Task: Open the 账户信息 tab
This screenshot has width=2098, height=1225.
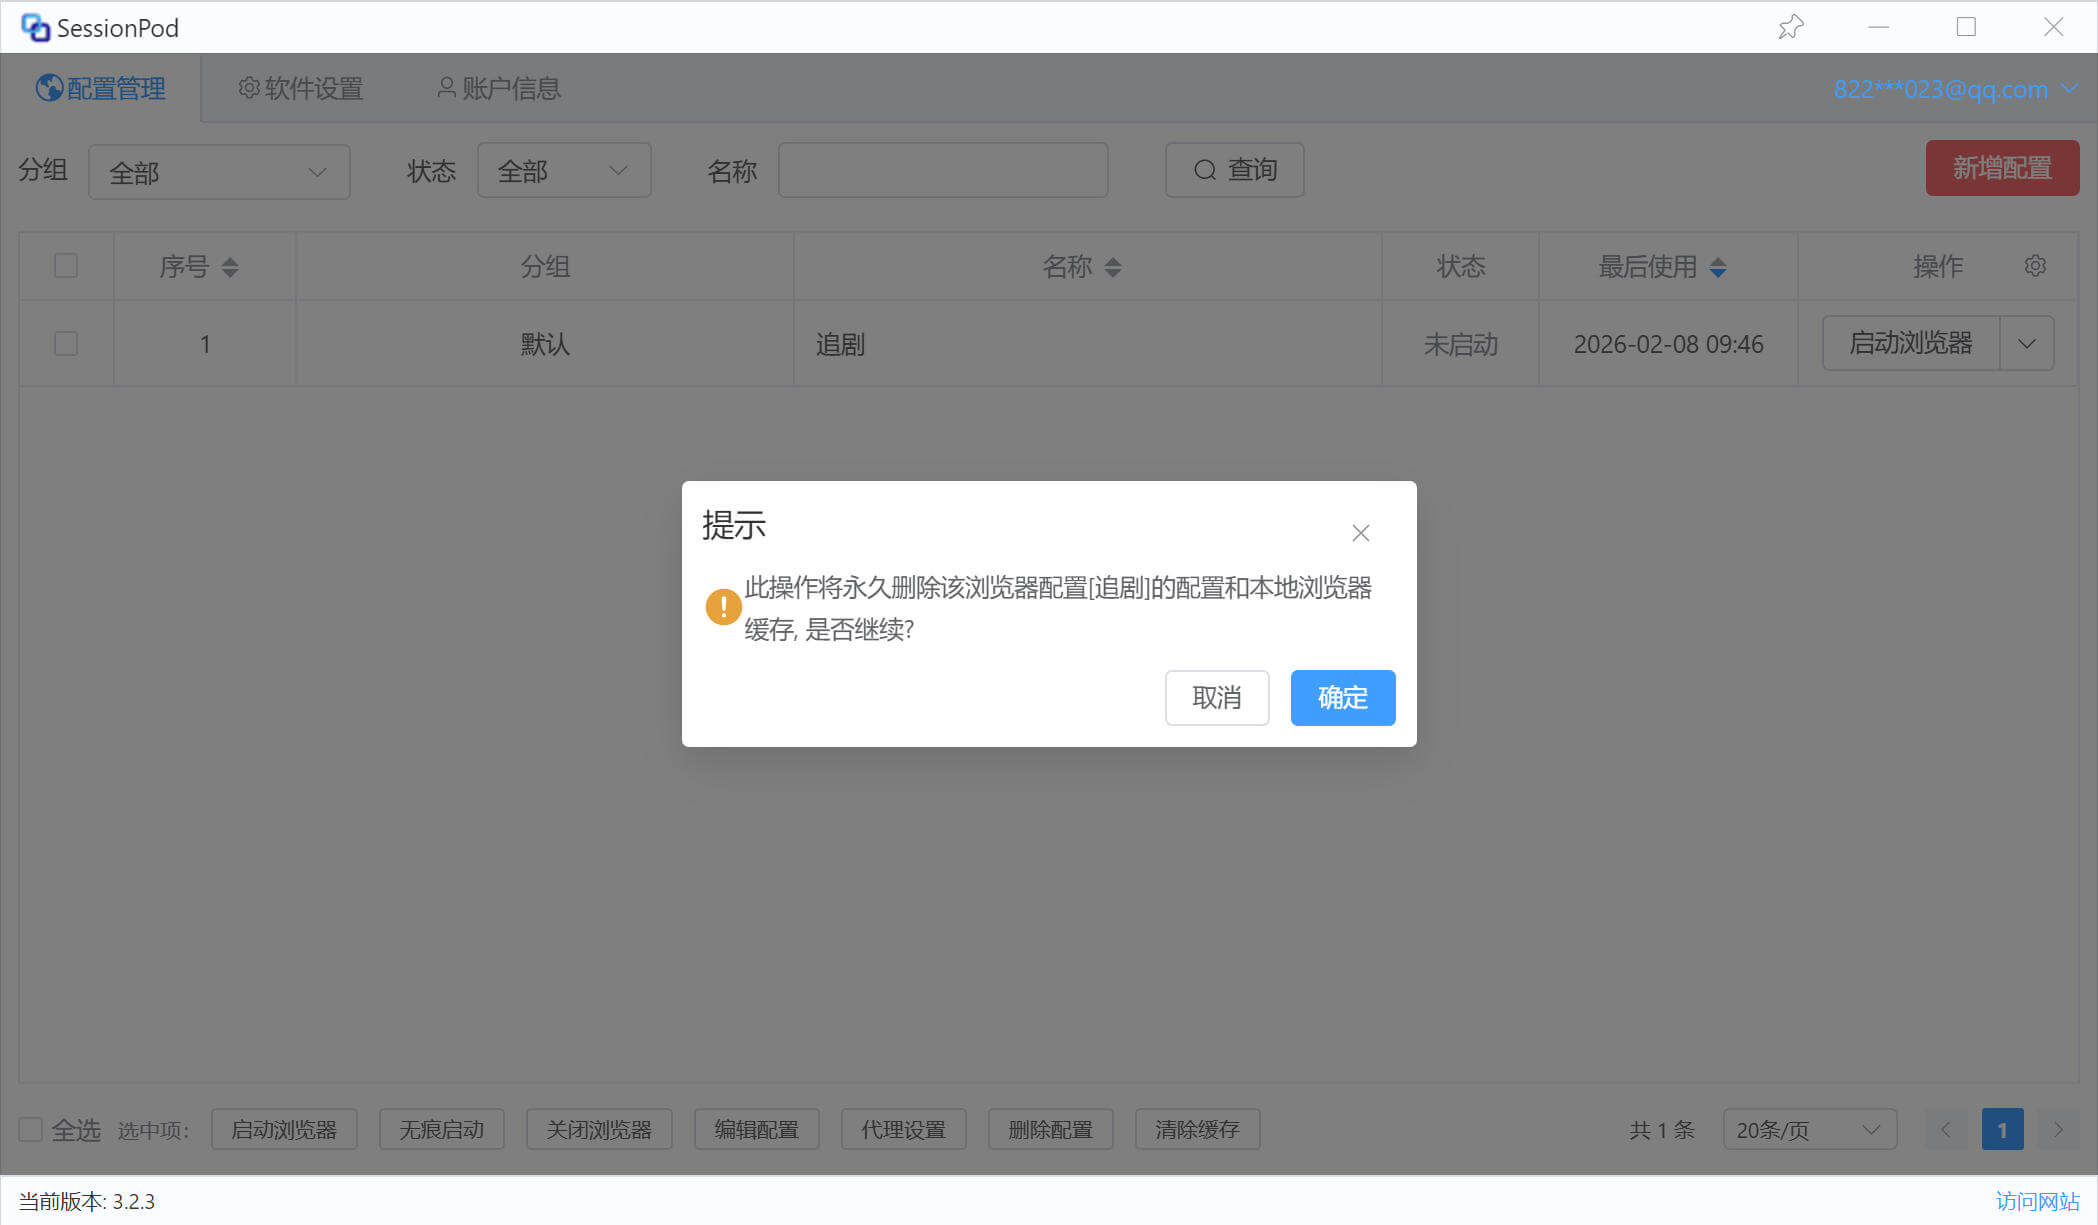Action: 498,88
